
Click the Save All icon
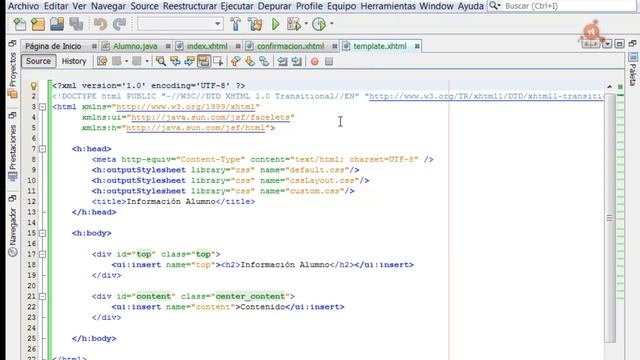pyautogui.click(x=76, y=24)
